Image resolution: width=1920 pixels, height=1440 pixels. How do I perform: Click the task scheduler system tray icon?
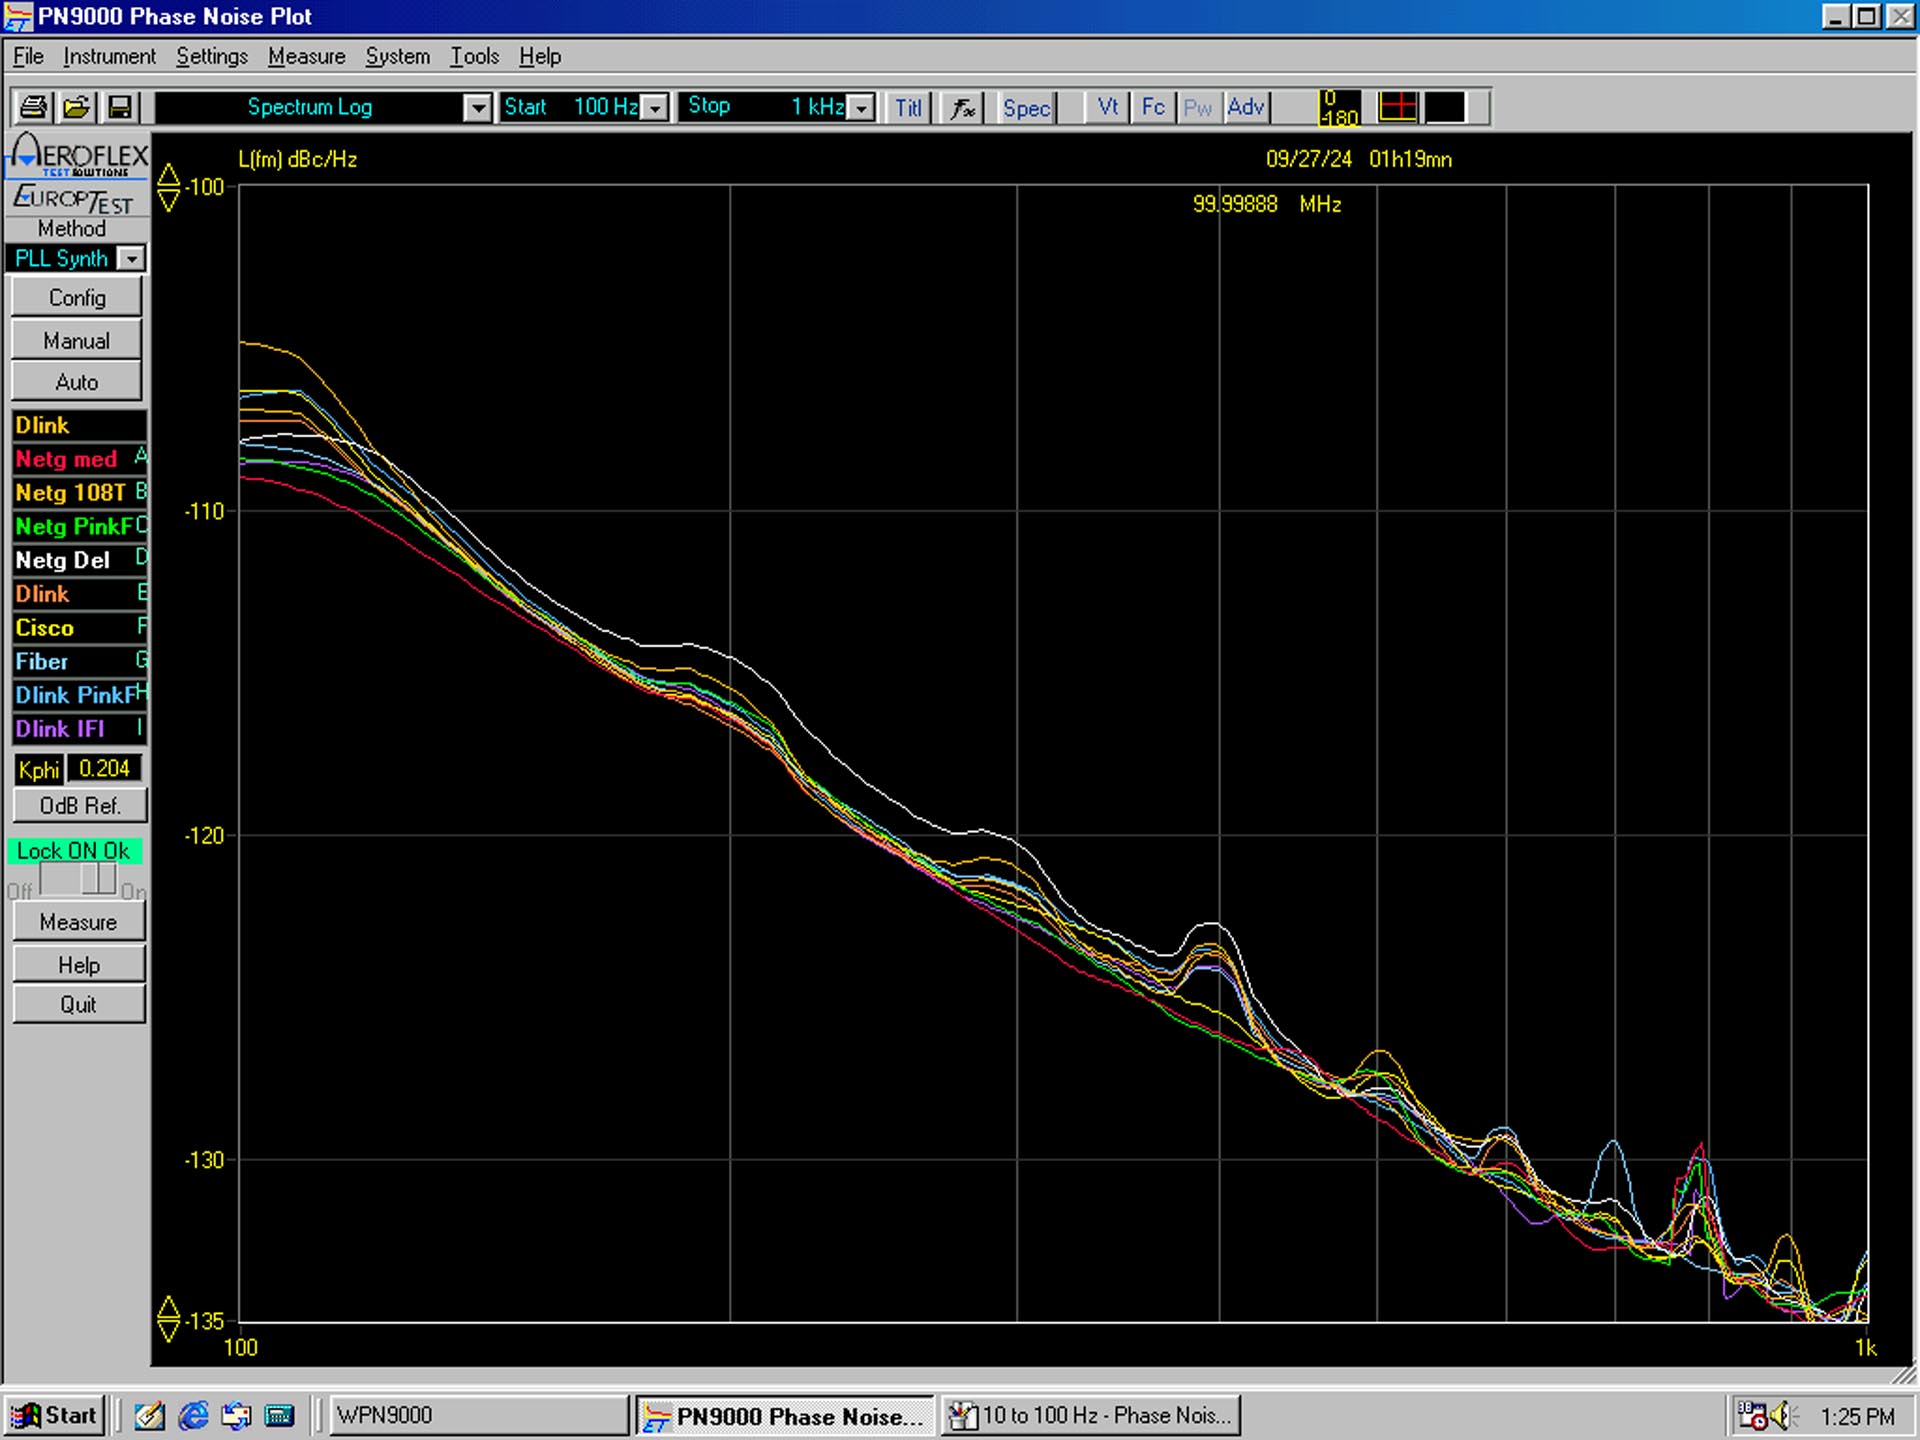coord(1752,1416)
